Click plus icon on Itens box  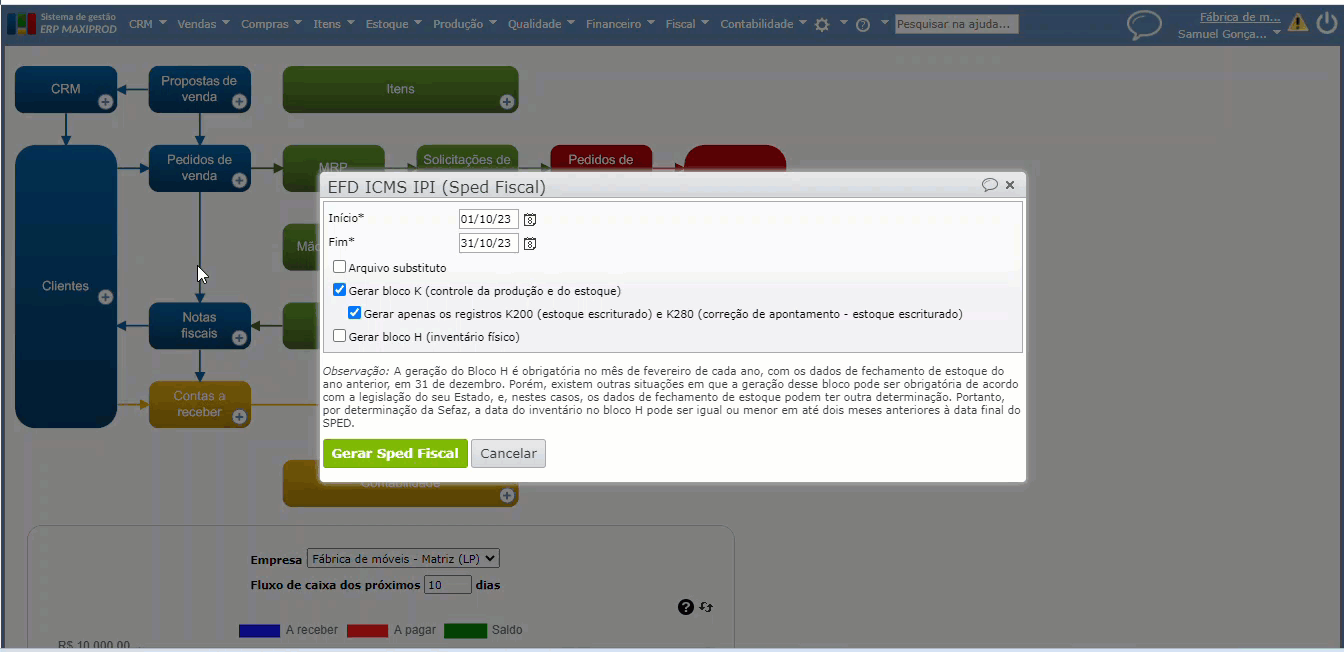(507, 101)
